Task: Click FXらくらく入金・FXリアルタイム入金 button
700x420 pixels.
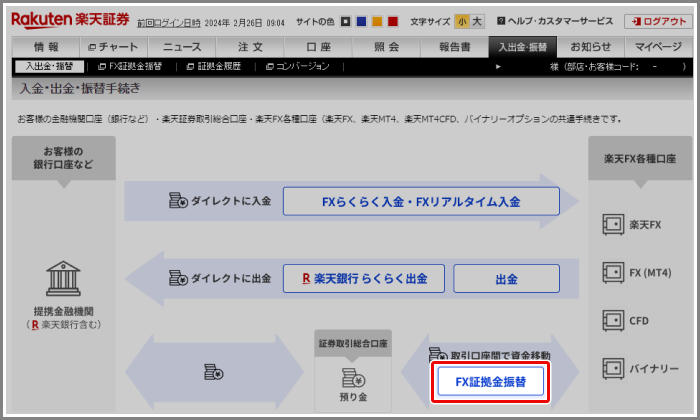Action: pyautogui.click(x=421, y=202)
